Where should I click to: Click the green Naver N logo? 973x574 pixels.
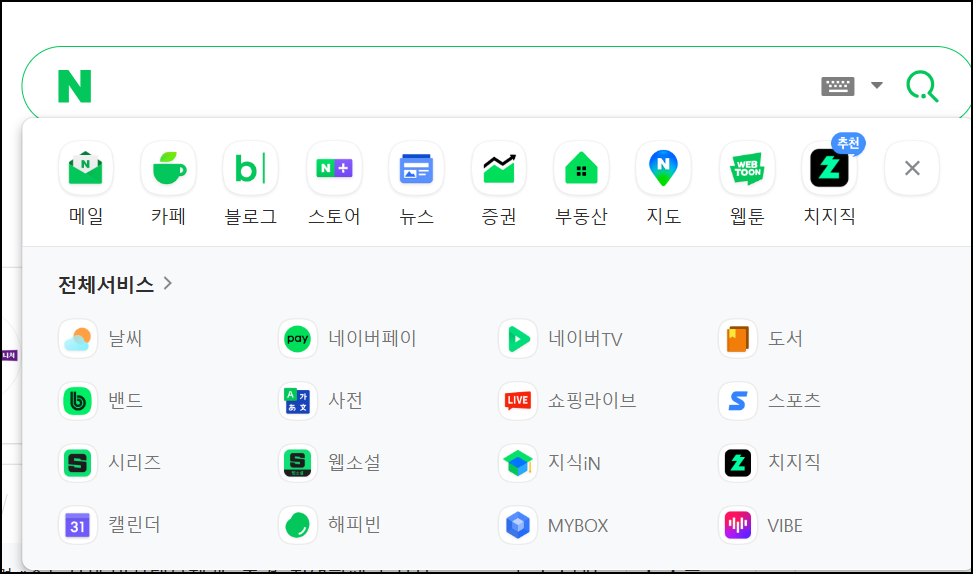(x=74, y=86)
